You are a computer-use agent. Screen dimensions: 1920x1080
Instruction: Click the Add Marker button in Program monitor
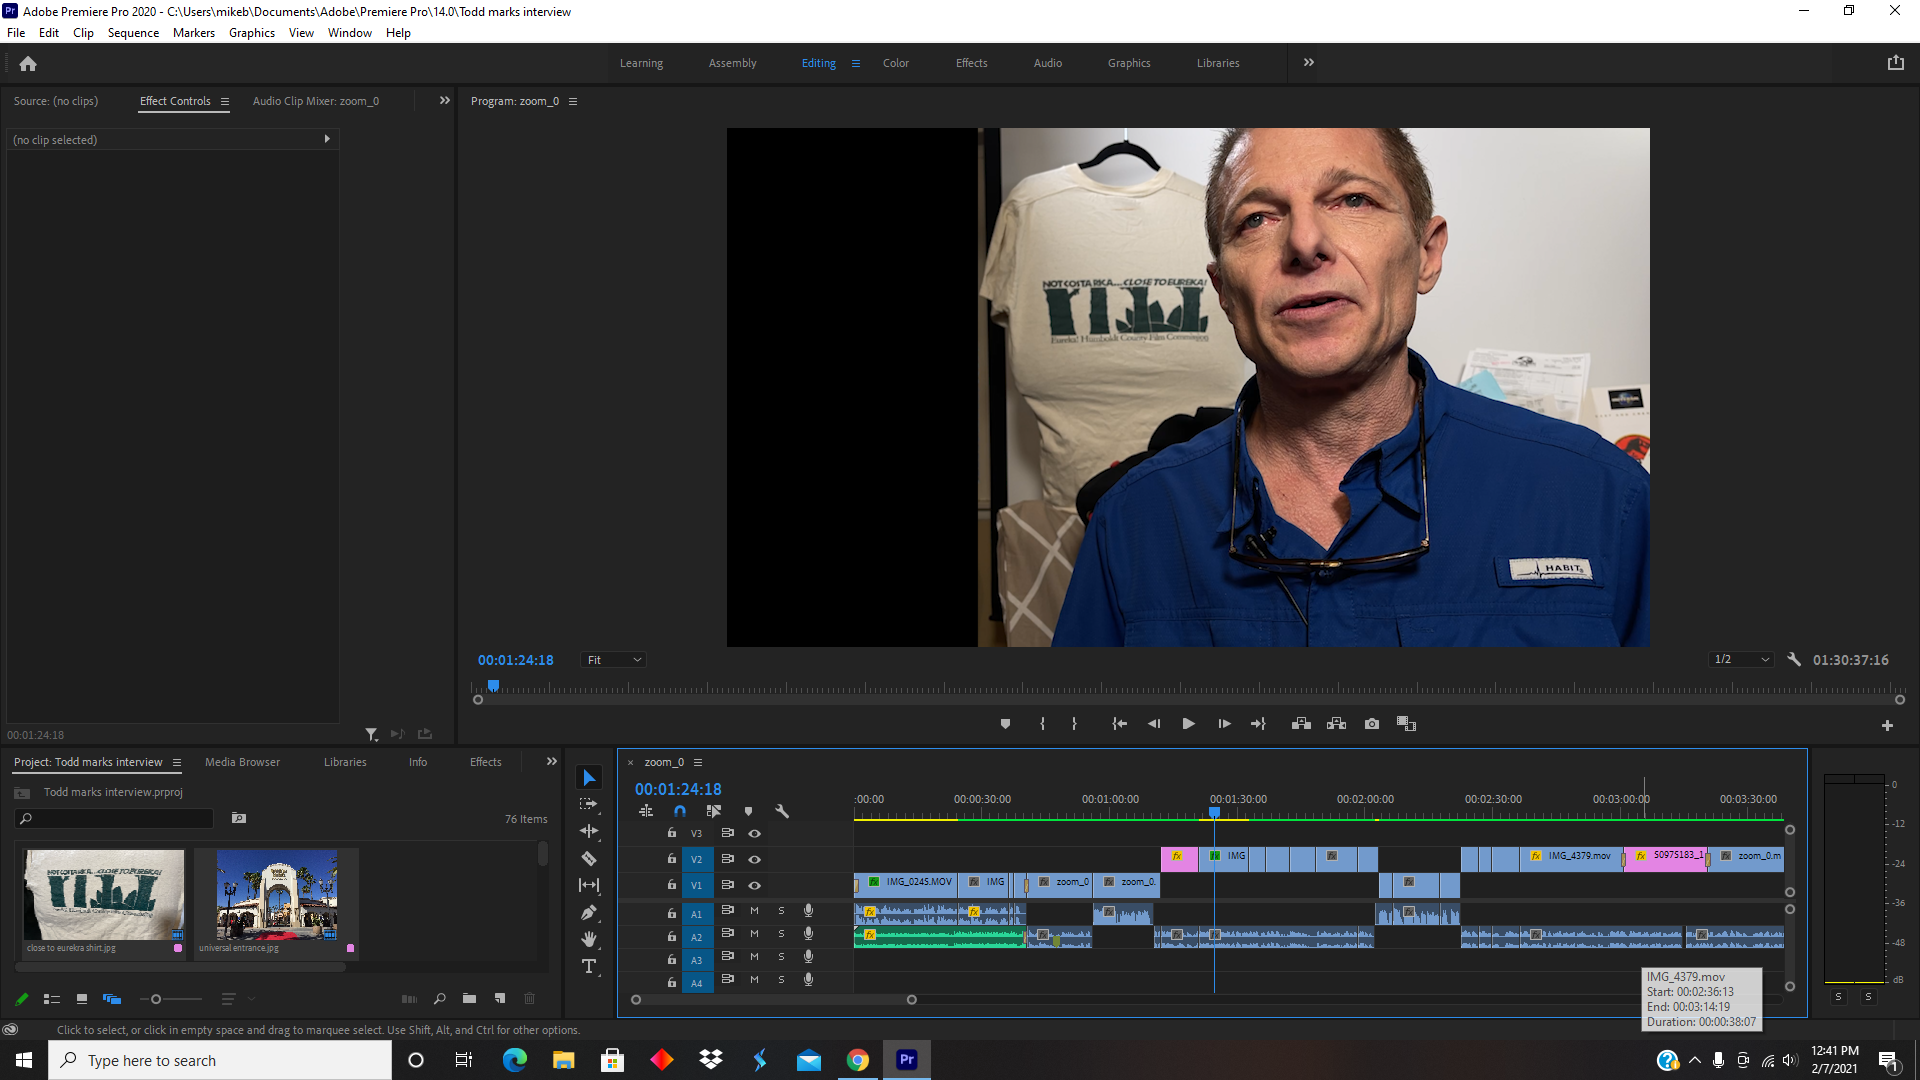click(1005, 724)
